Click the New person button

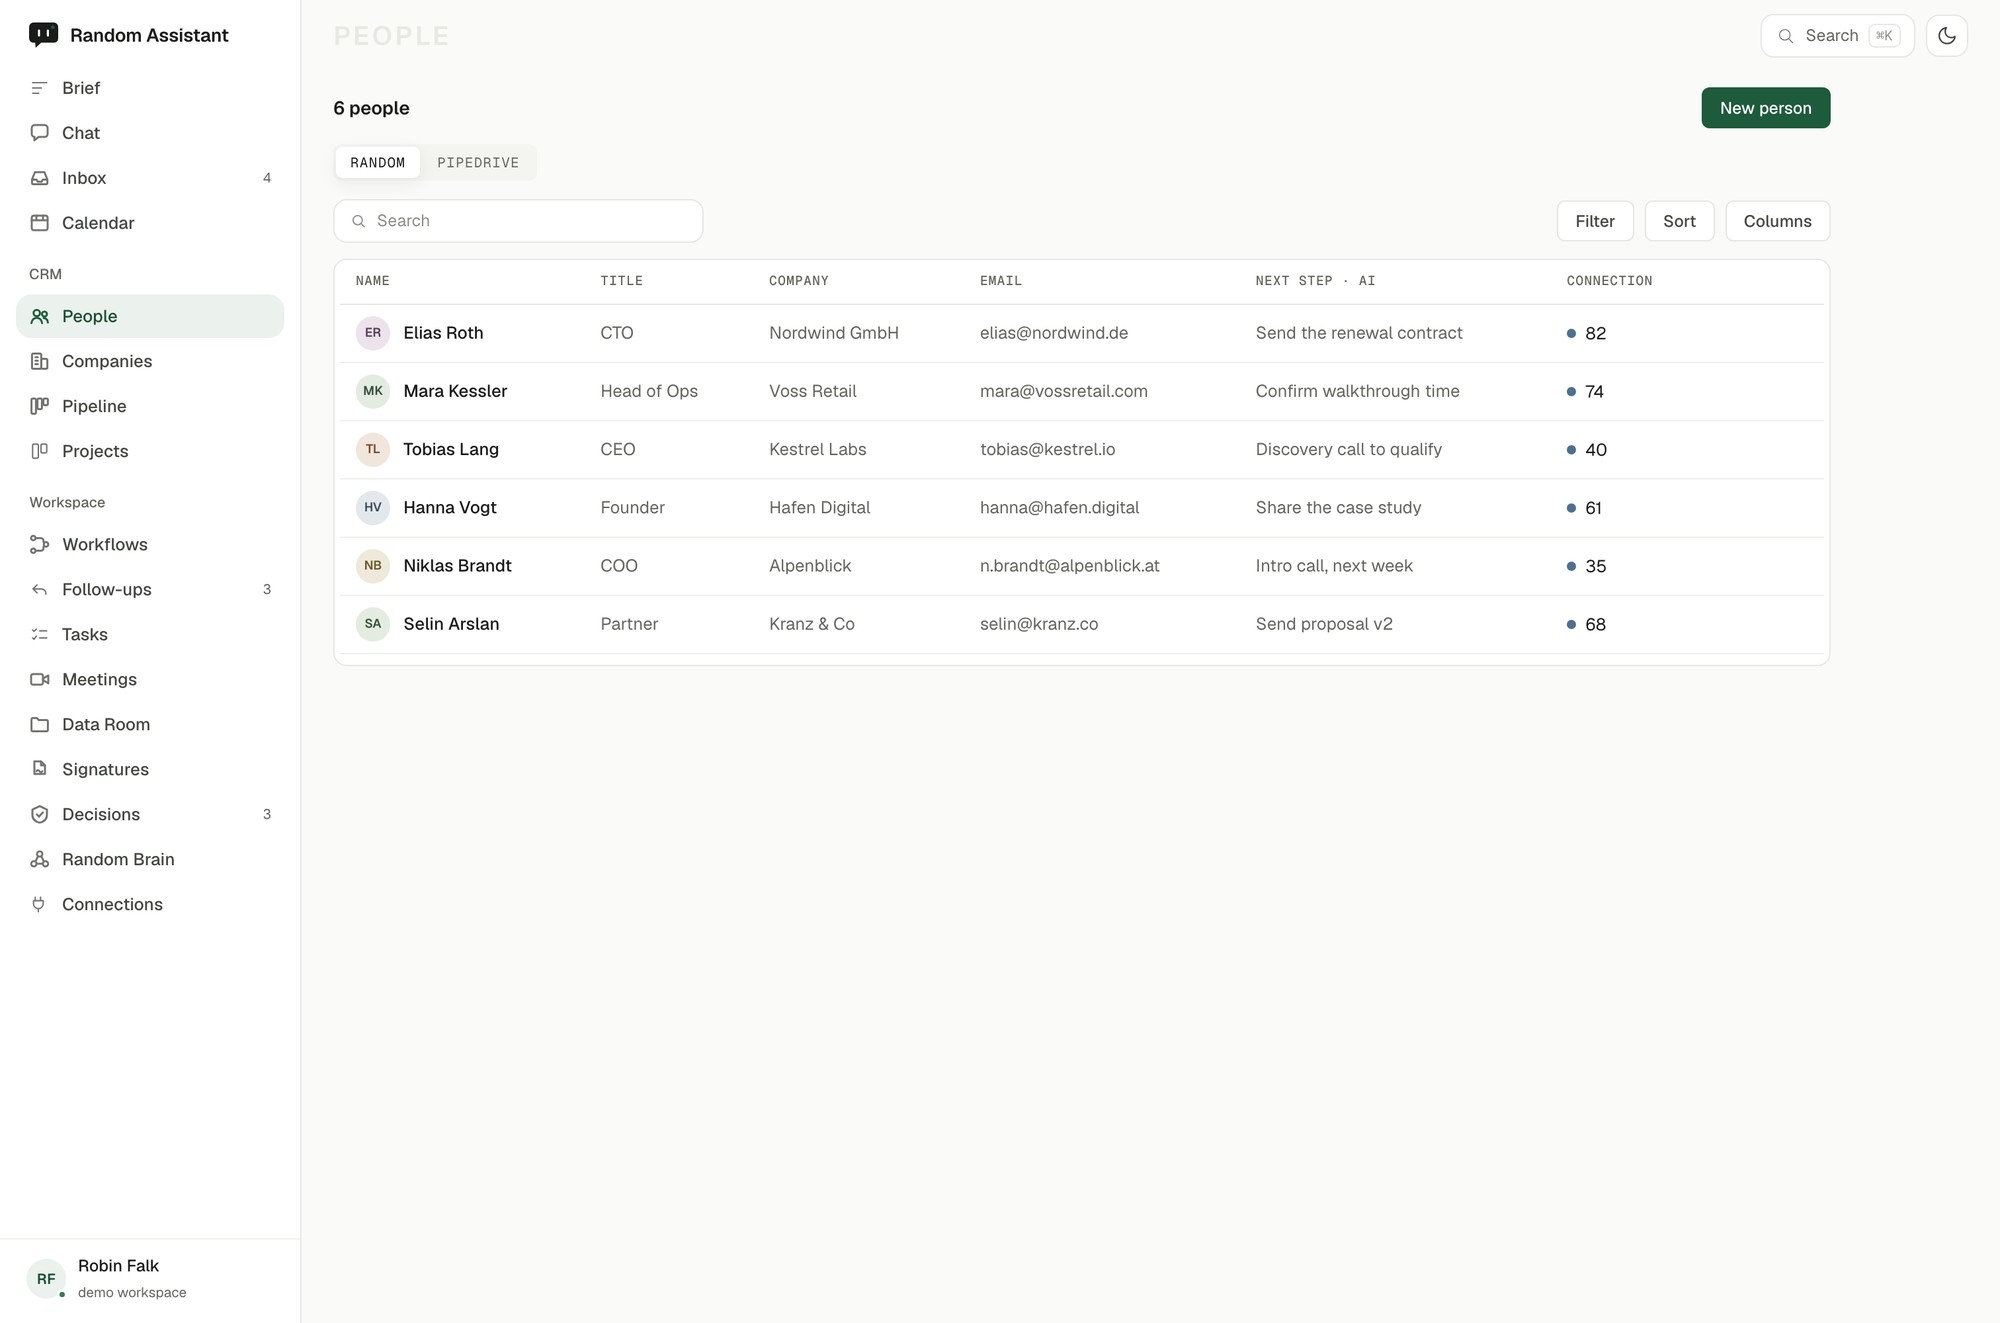click(x=1765, y=108)
